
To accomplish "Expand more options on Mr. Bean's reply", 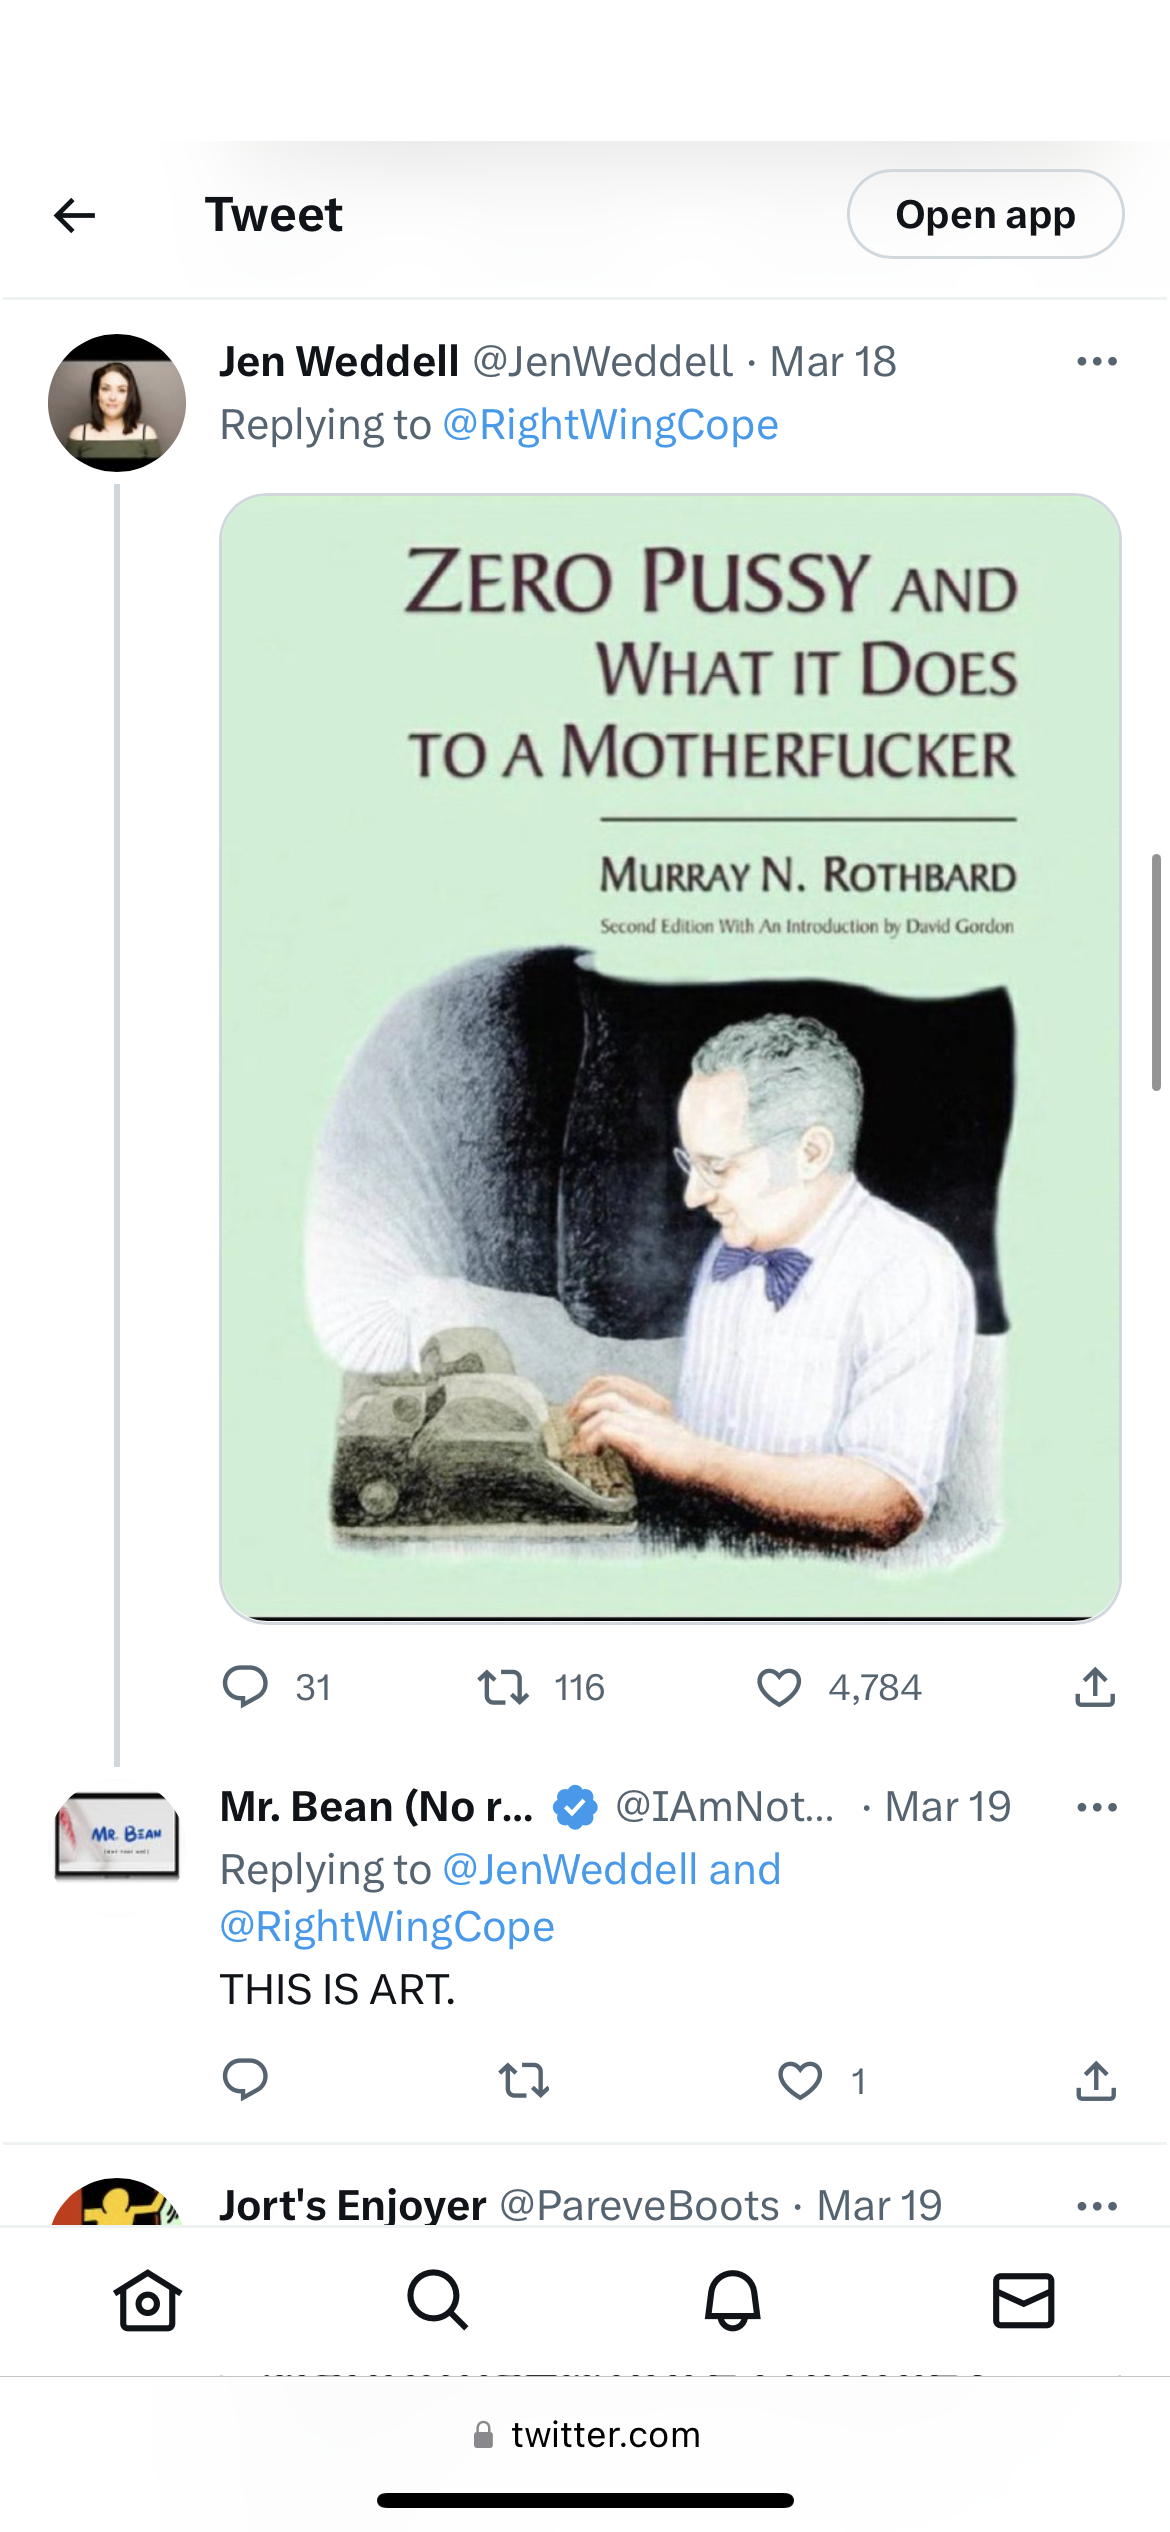I will [x=1096, y=1808].
